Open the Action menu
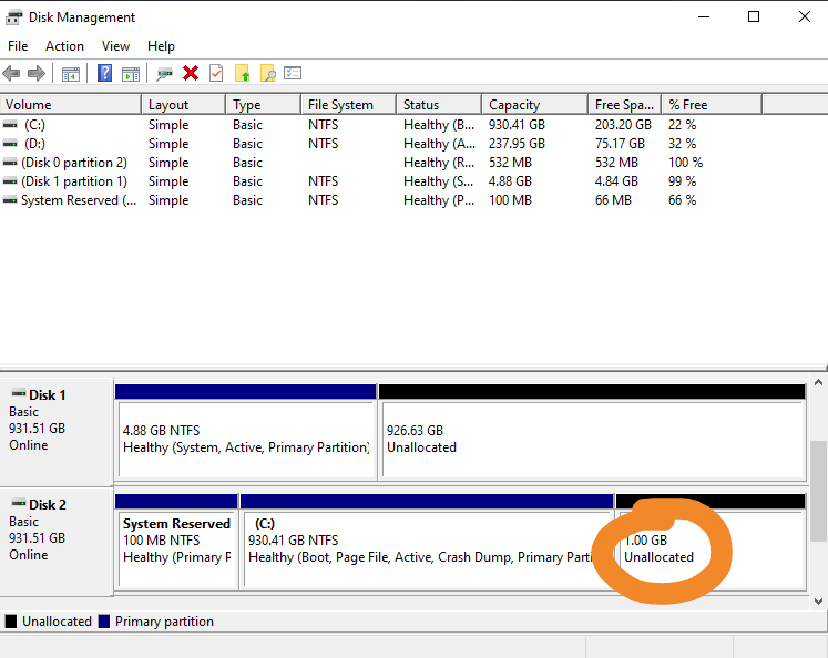828x658 pixels. click(64, 46)
